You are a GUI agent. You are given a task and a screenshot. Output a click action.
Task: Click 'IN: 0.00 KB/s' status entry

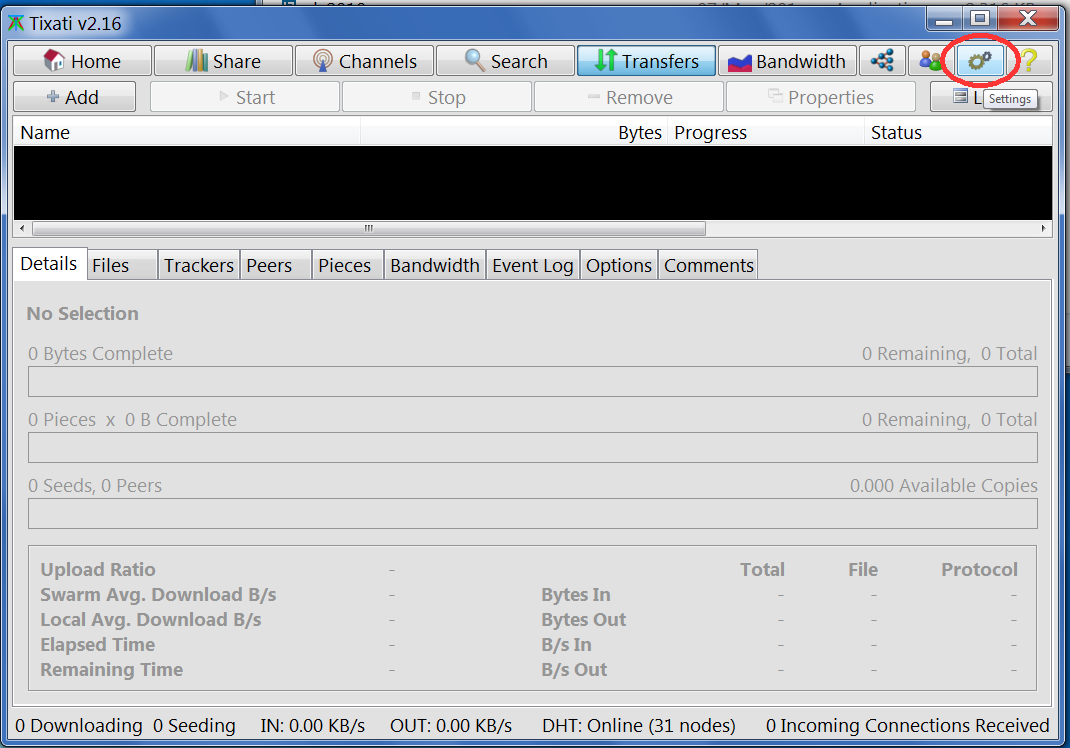pos(313,725)
